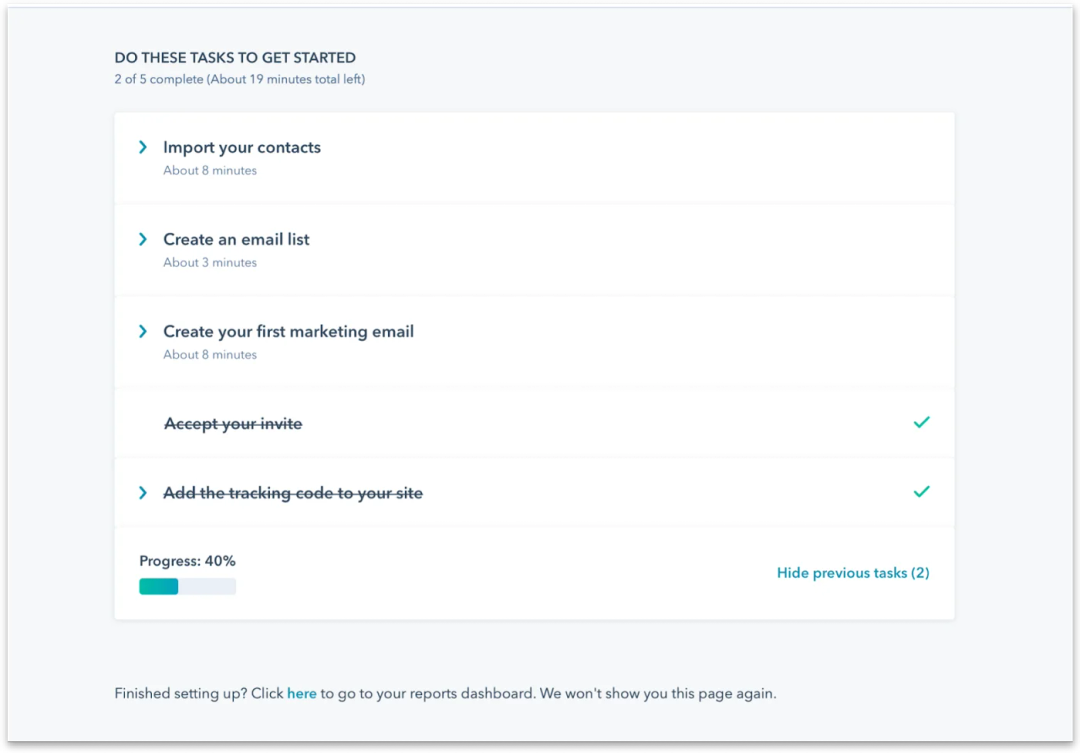Open the Create an email list title
1080x753 pixels.
pyautogui.click(x=236, y=239)
